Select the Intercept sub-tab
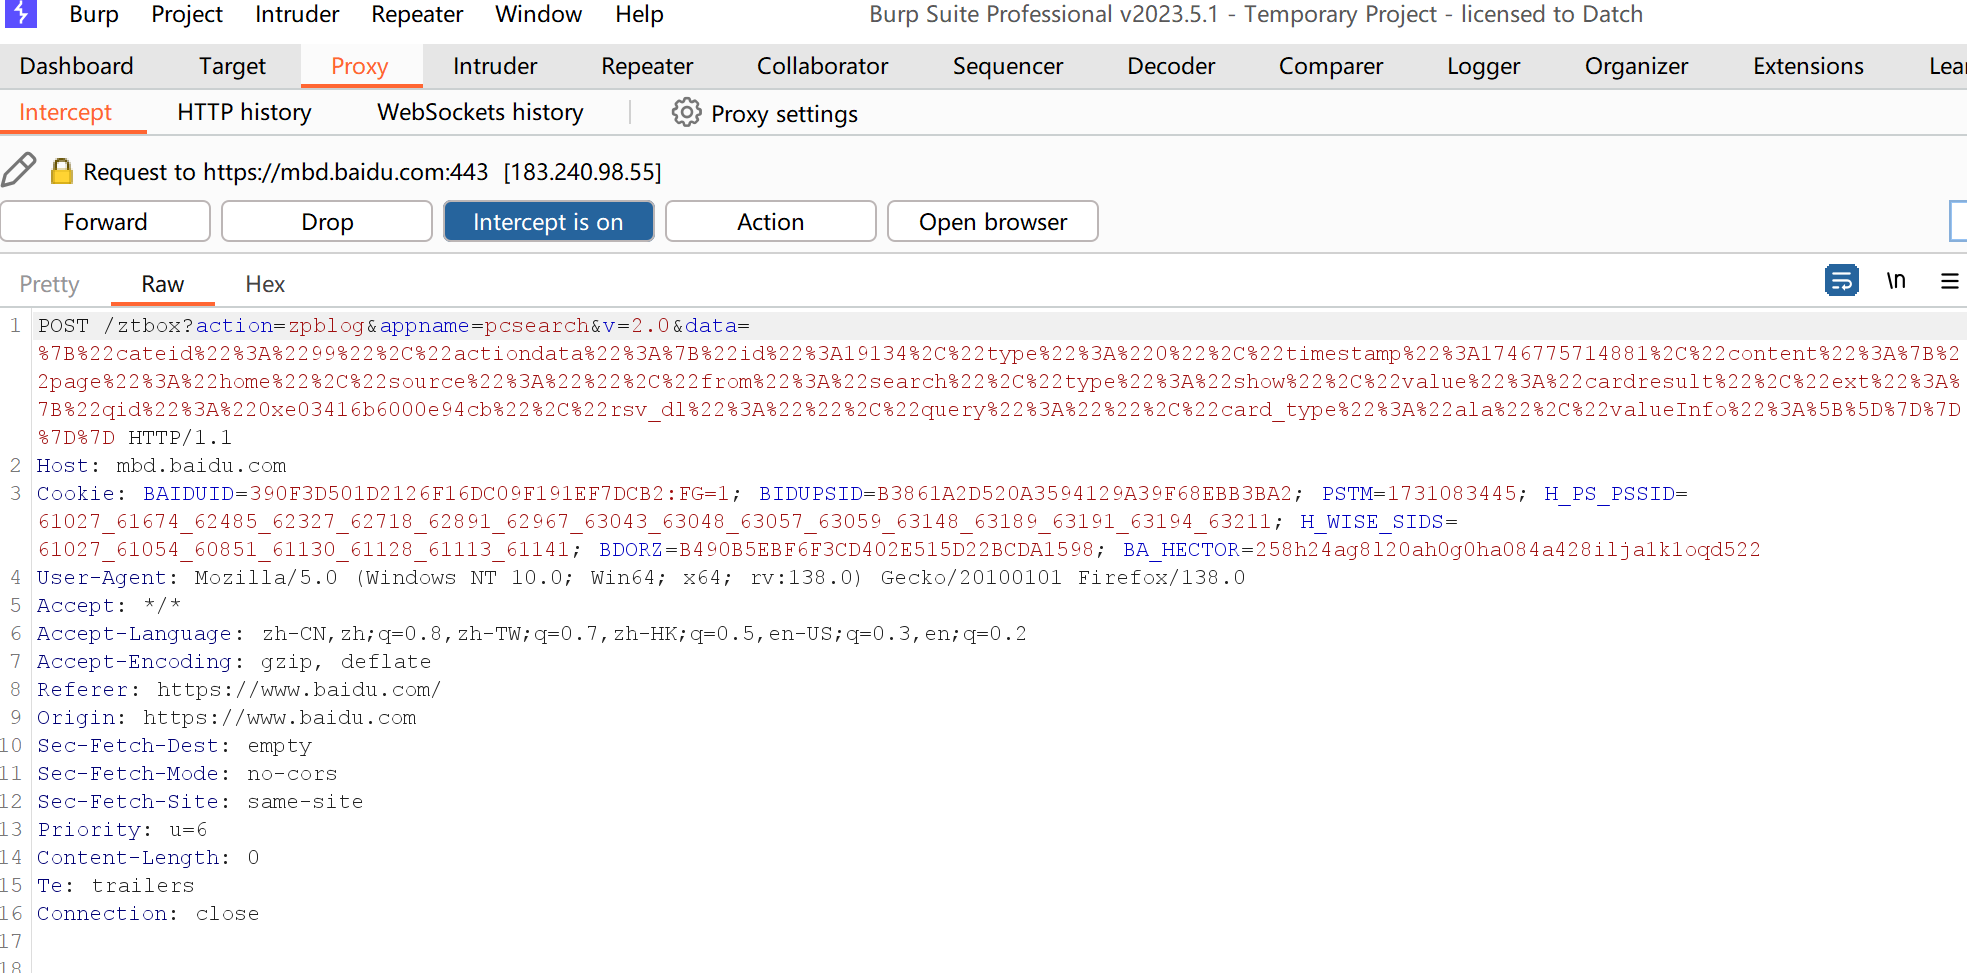 pos(65,112)
